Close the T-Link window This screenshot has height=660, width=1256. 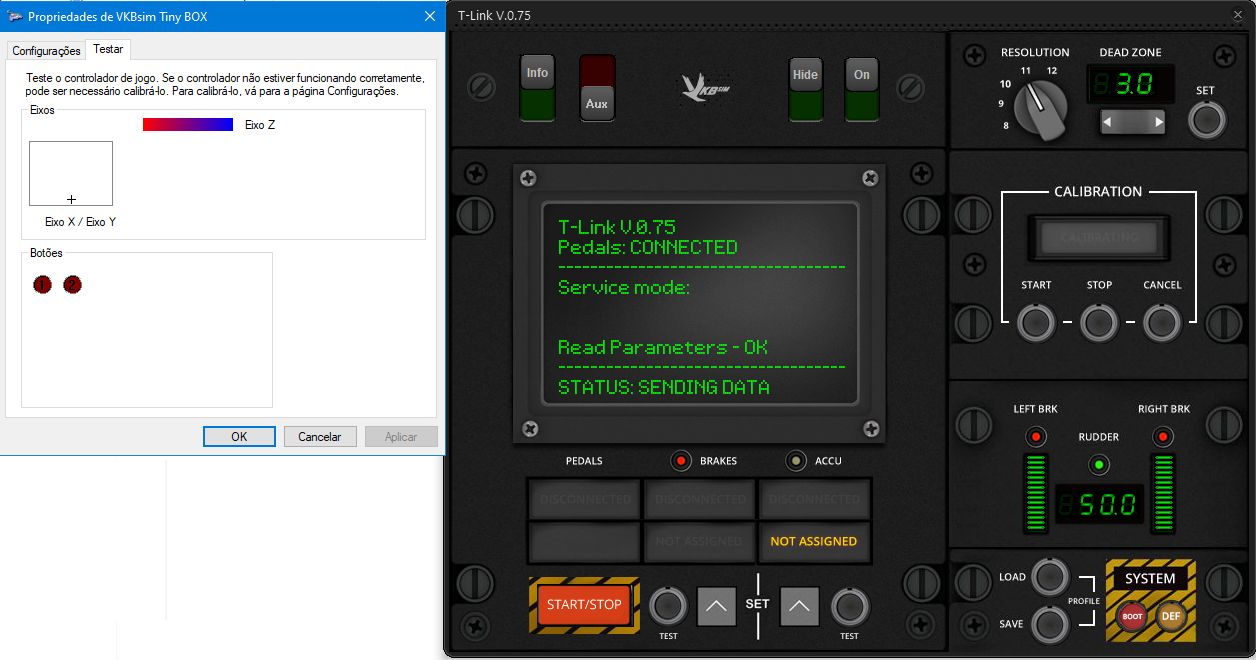(1237, 15)
